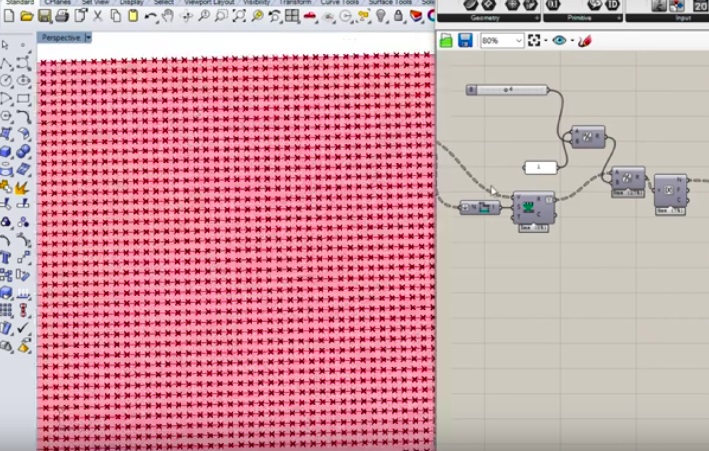Click the Rhino Save floppy disk icon
Screen dimensions: 709x451
click(x=44, y=16)
